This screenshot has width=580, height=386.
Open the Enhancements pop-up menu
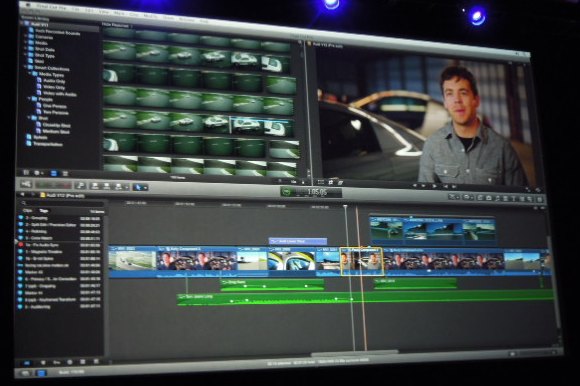[x=453, y=197]
